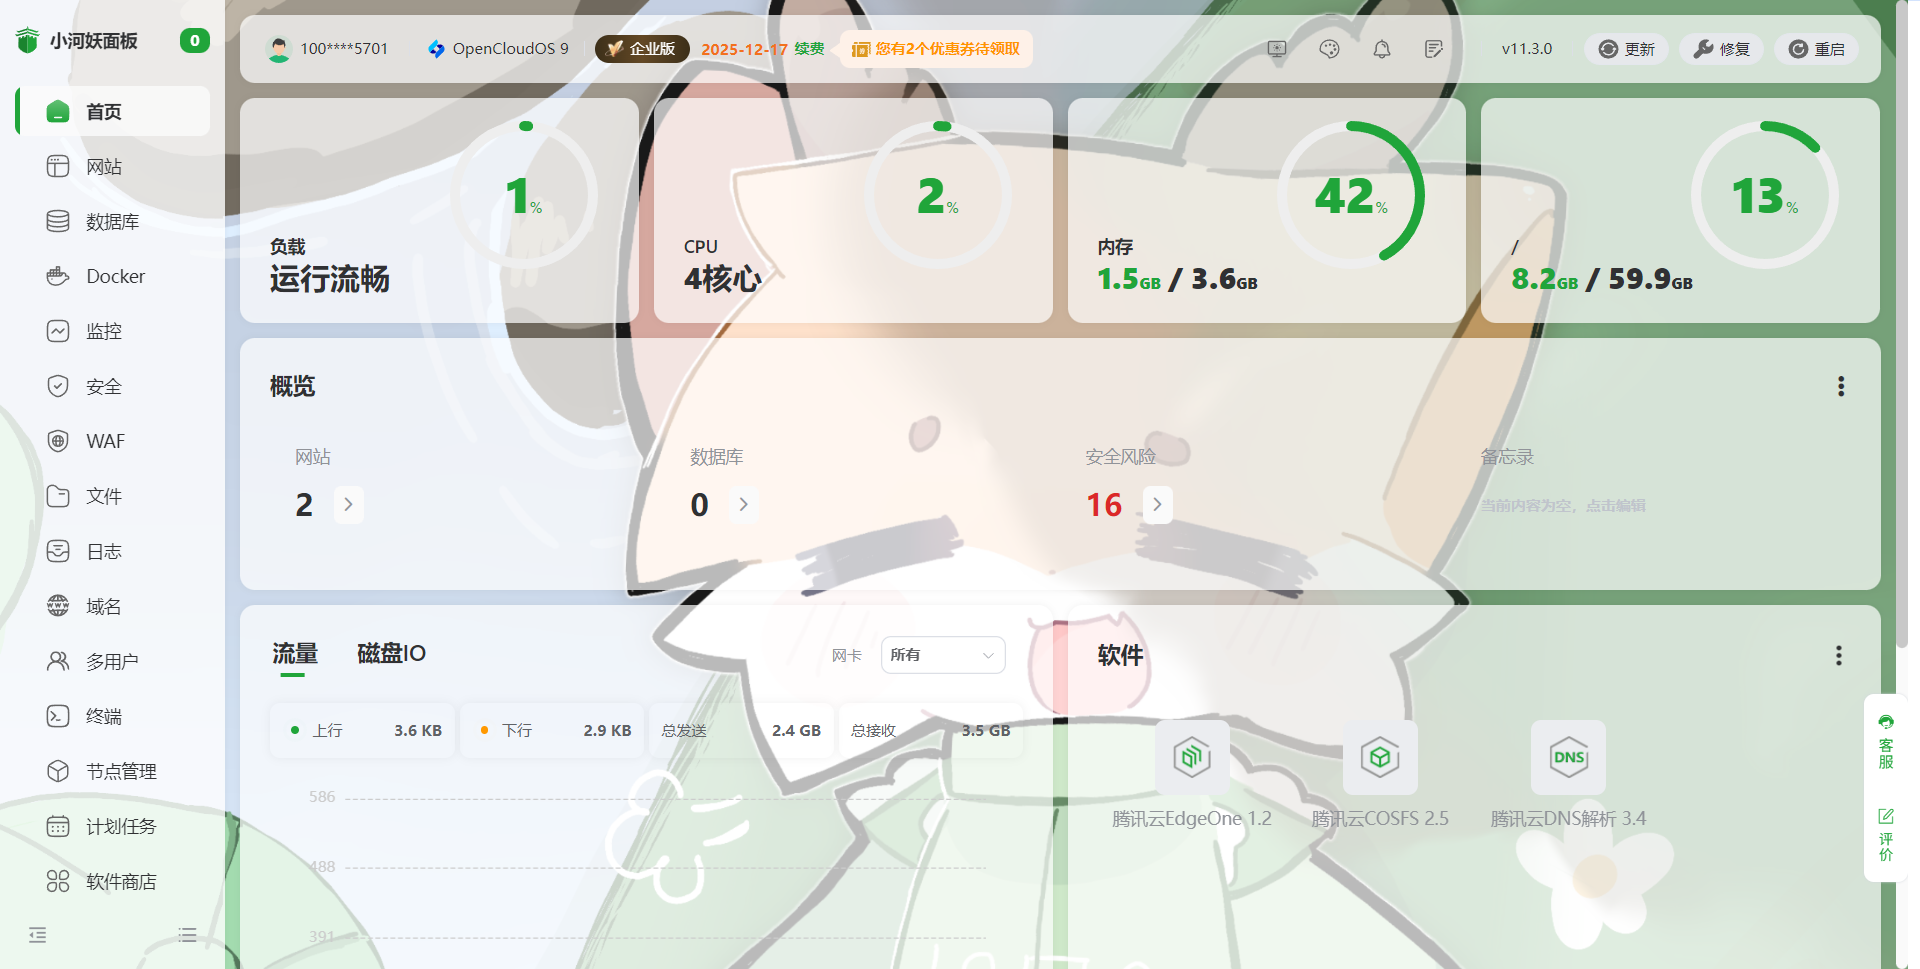Click the 更新 update button
This screenshot has height=969, width=1920.
pos(1626,49)
